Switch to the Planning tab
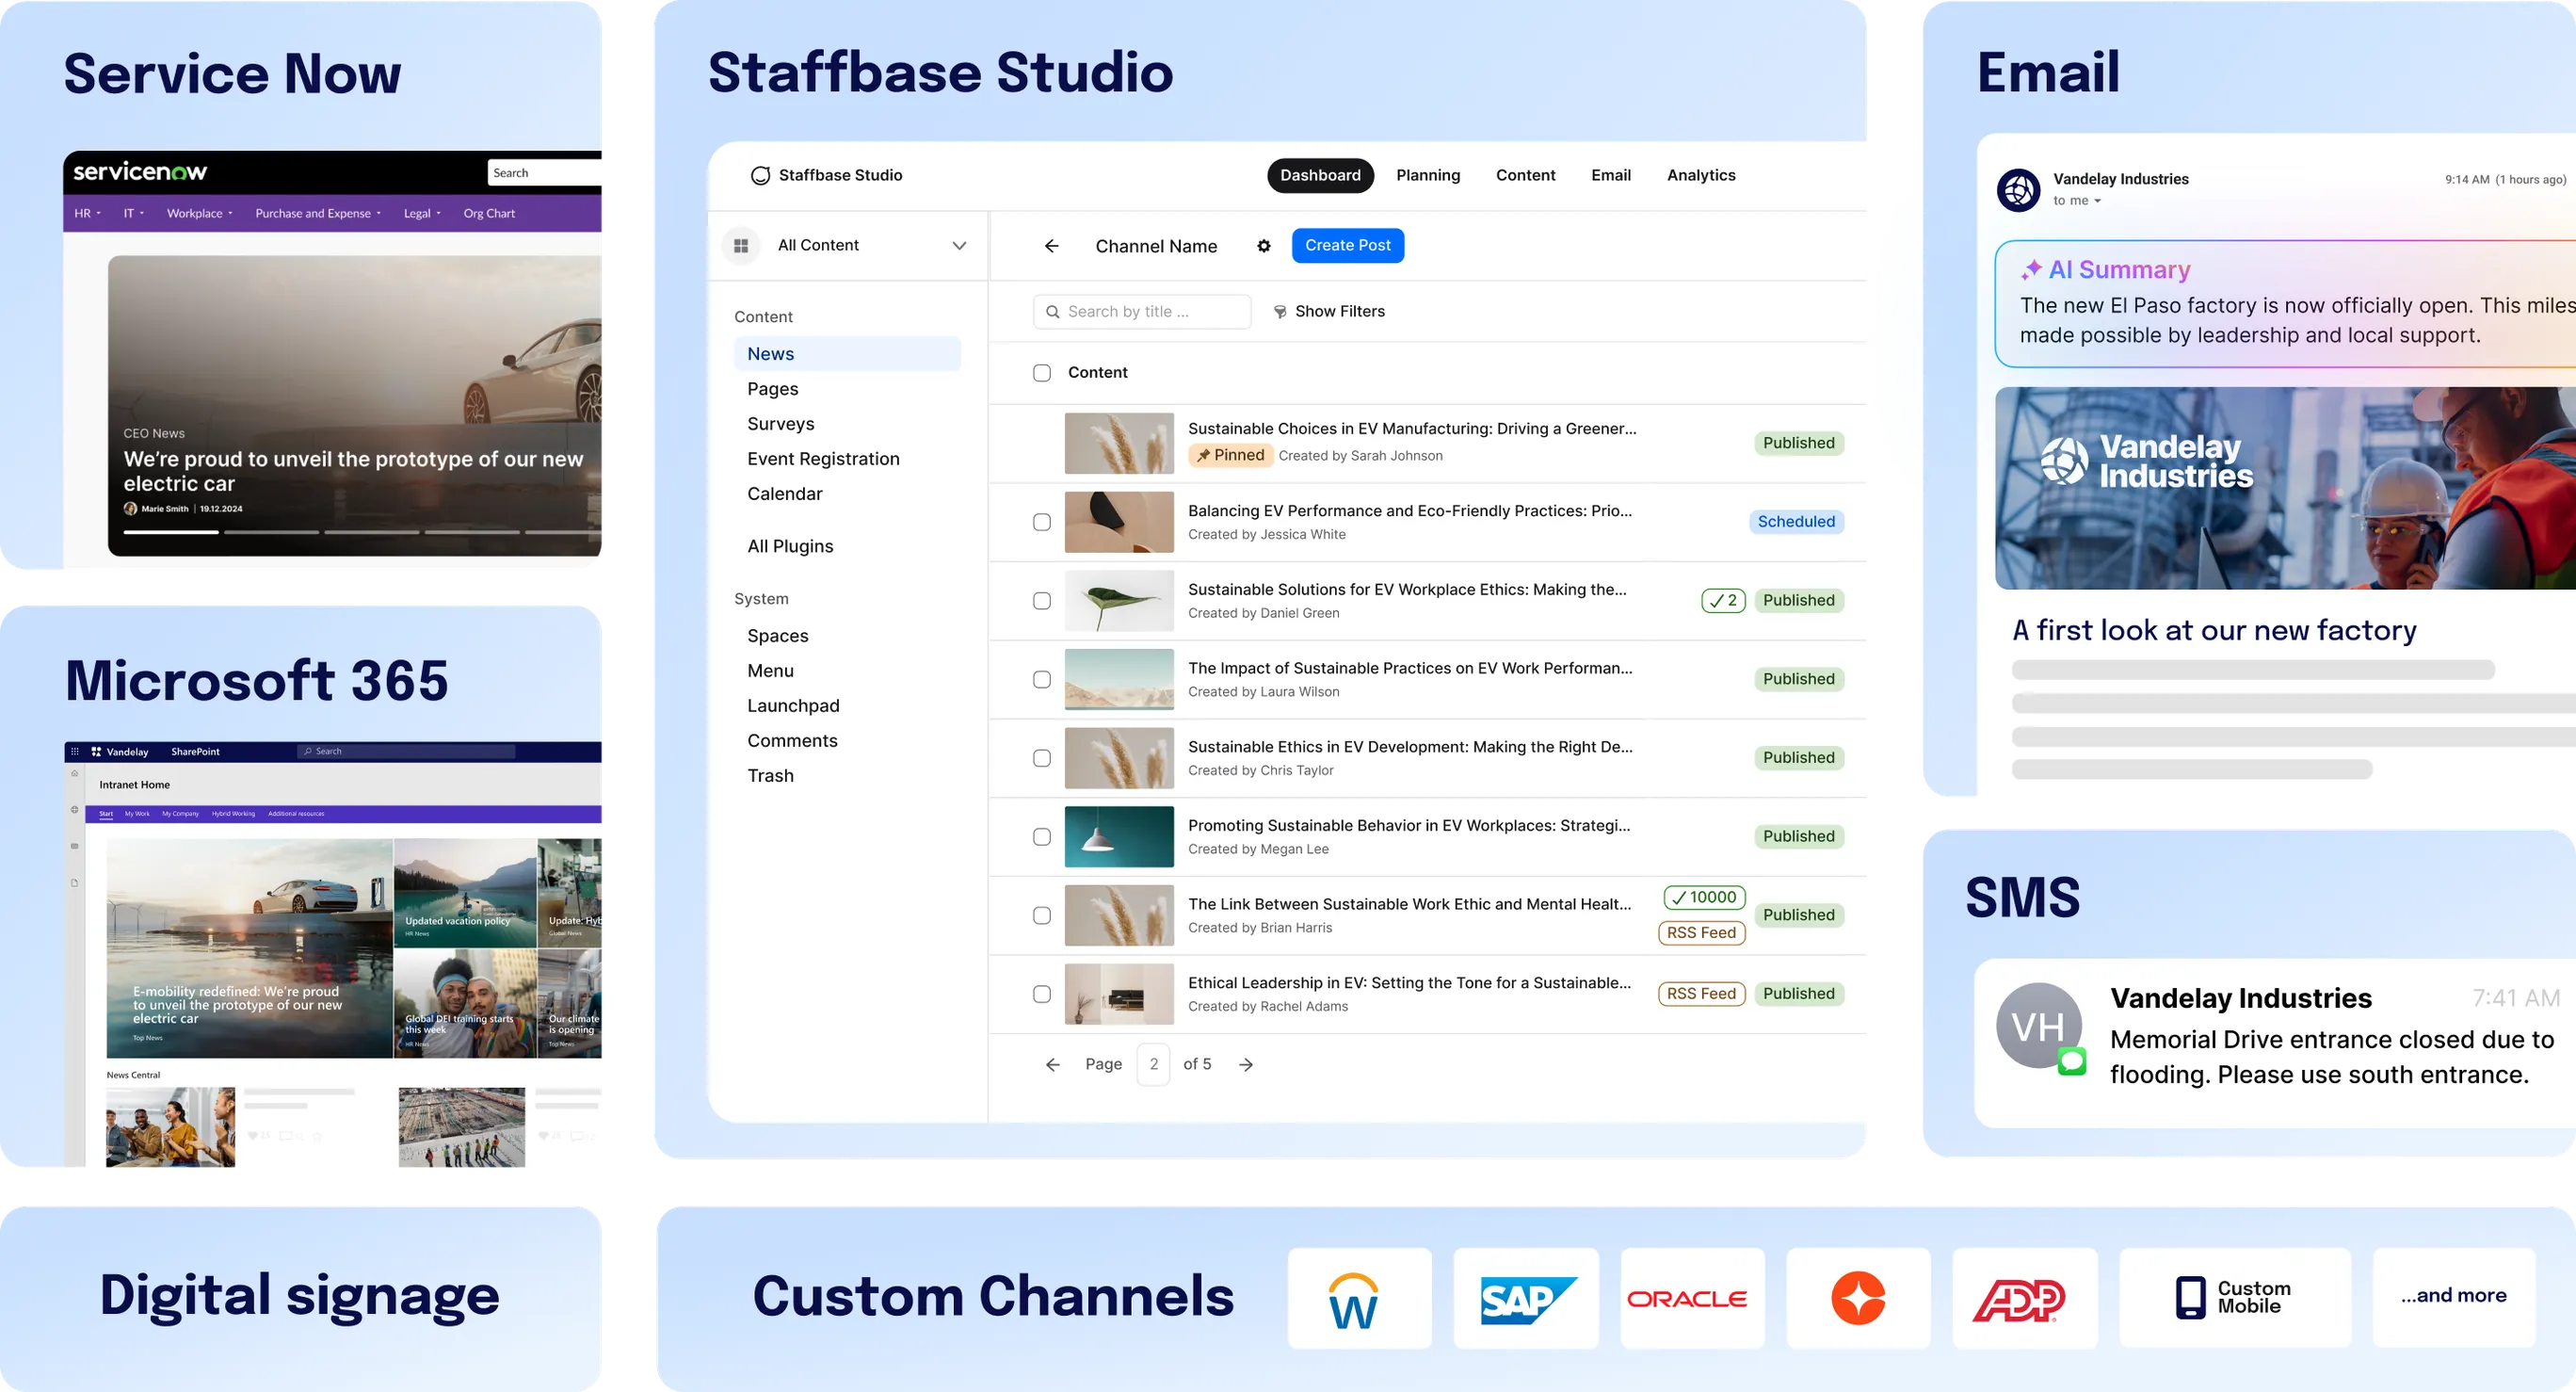This screenshot has width=2576, height=1392. pos(1428,175)
